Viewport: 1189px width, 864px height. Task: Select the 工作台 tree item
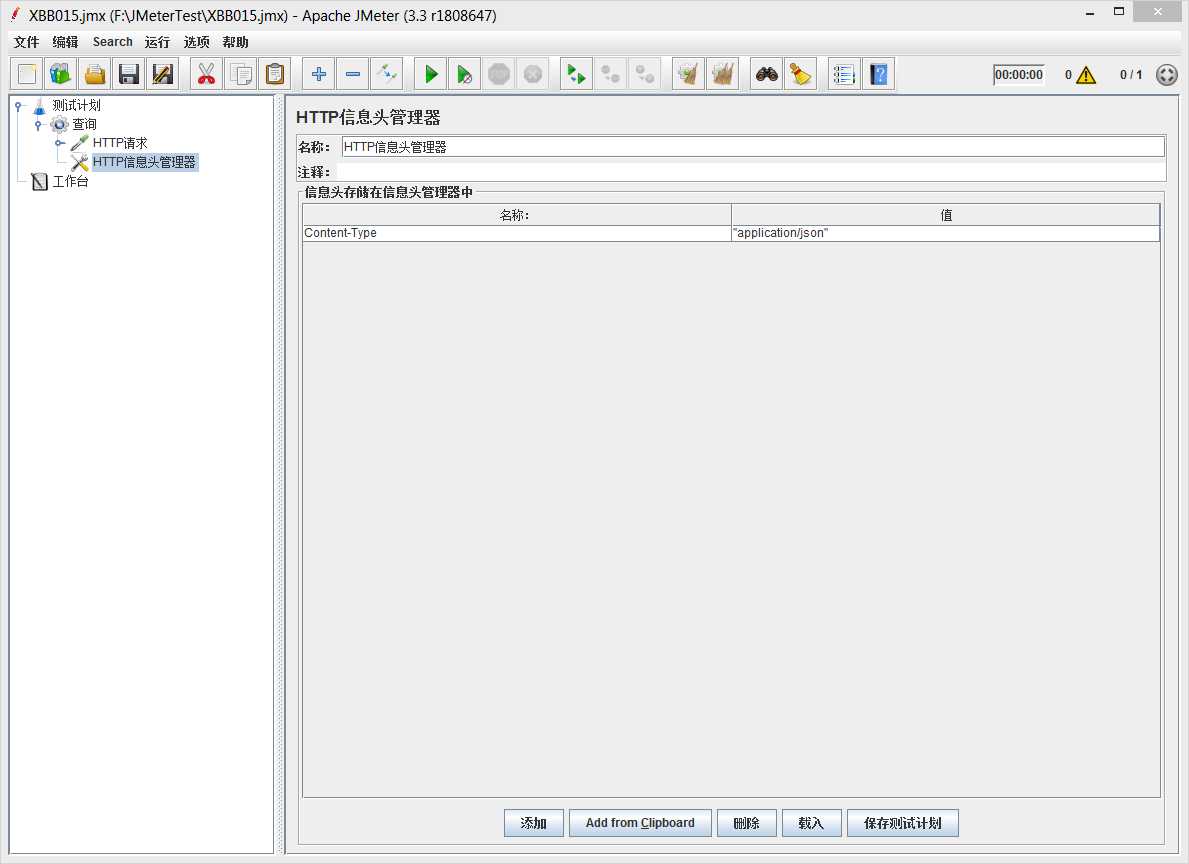click(x=70, y=181)
